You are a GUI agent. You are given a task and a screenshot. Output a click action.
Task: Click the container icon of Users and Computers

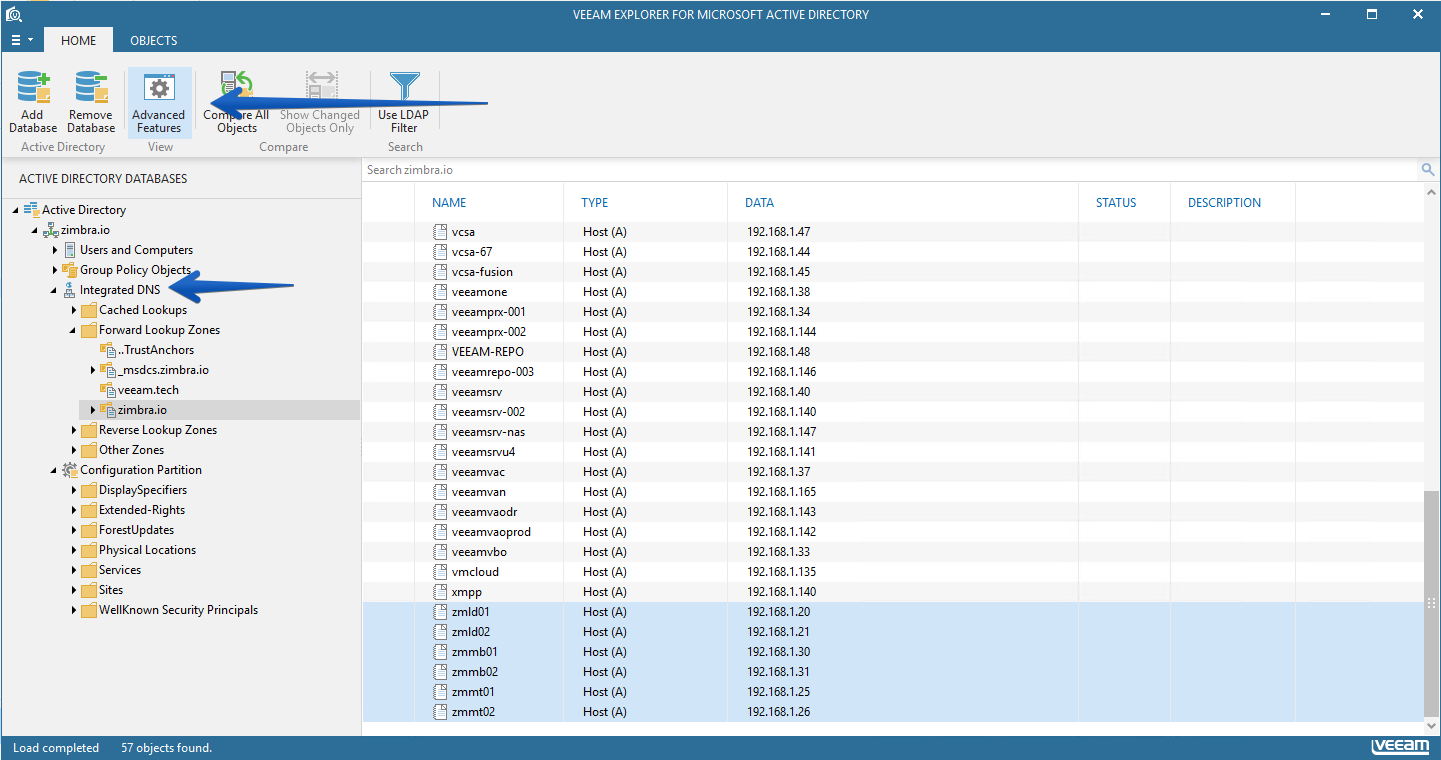70,250
